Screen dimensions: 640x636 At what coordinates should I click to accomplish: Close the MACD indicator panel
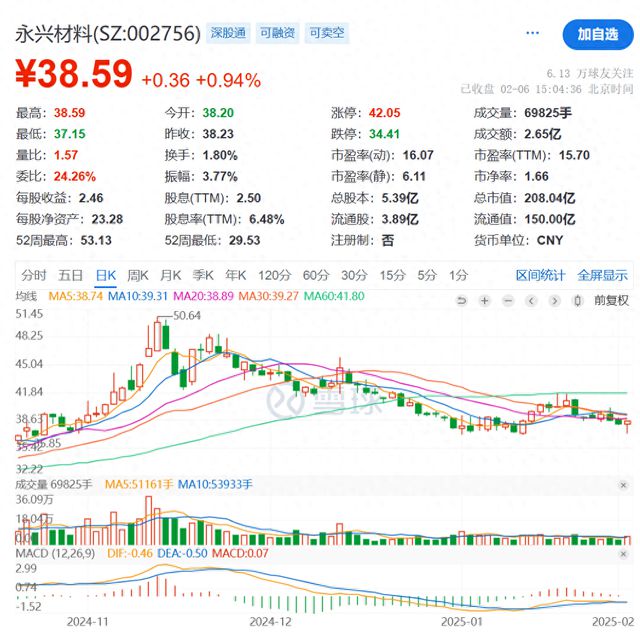click(623, 554)
